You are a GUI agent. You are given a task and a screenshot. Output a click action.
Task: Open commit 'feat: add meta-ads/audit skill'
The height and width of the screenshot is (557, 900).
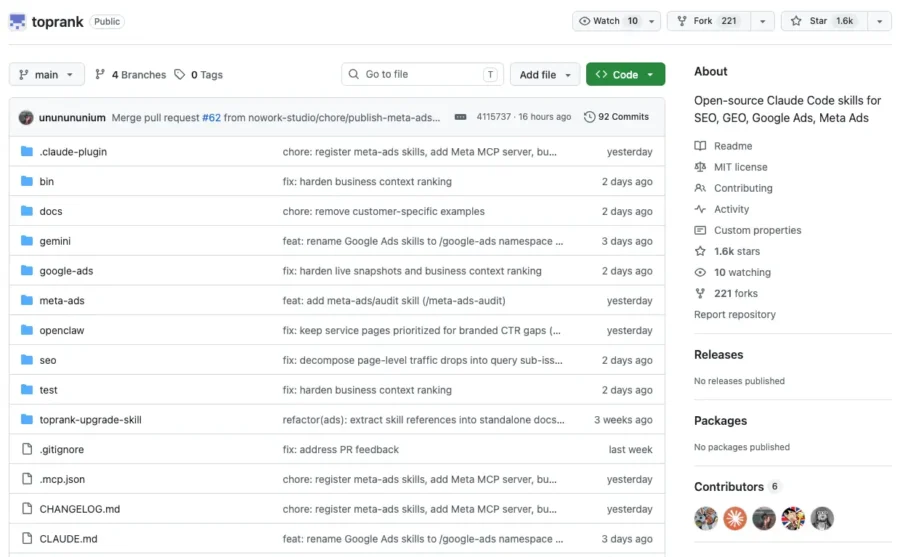coord(394,300)
